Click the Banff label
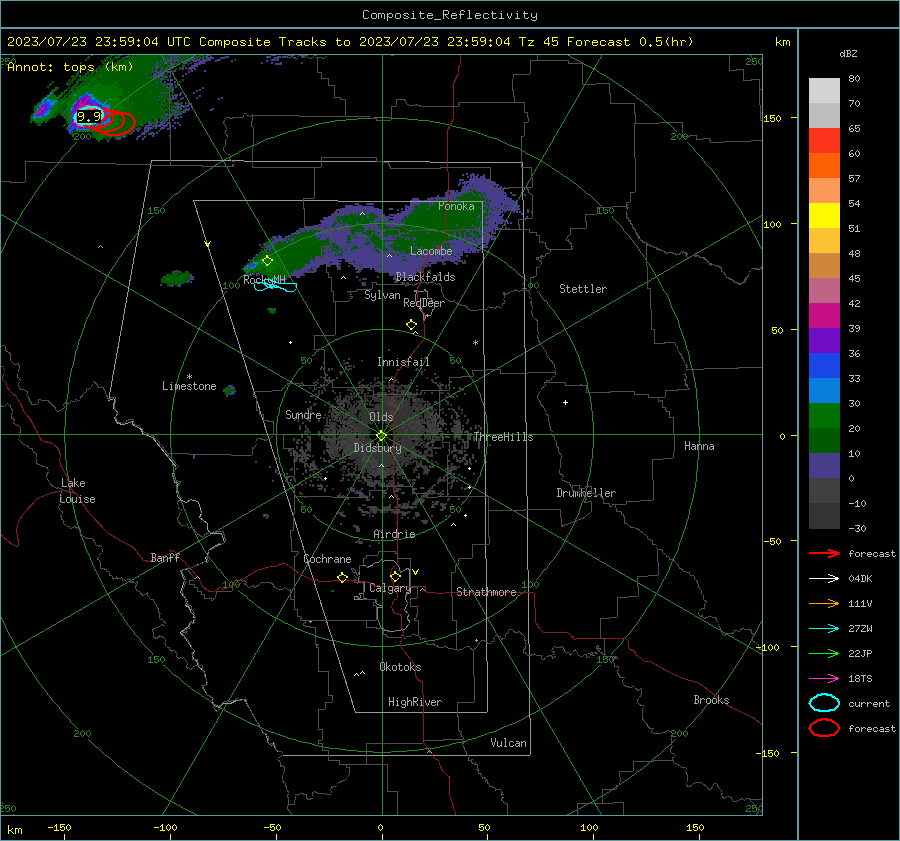The height and width of the screenshot is (841, 900). 165,557
